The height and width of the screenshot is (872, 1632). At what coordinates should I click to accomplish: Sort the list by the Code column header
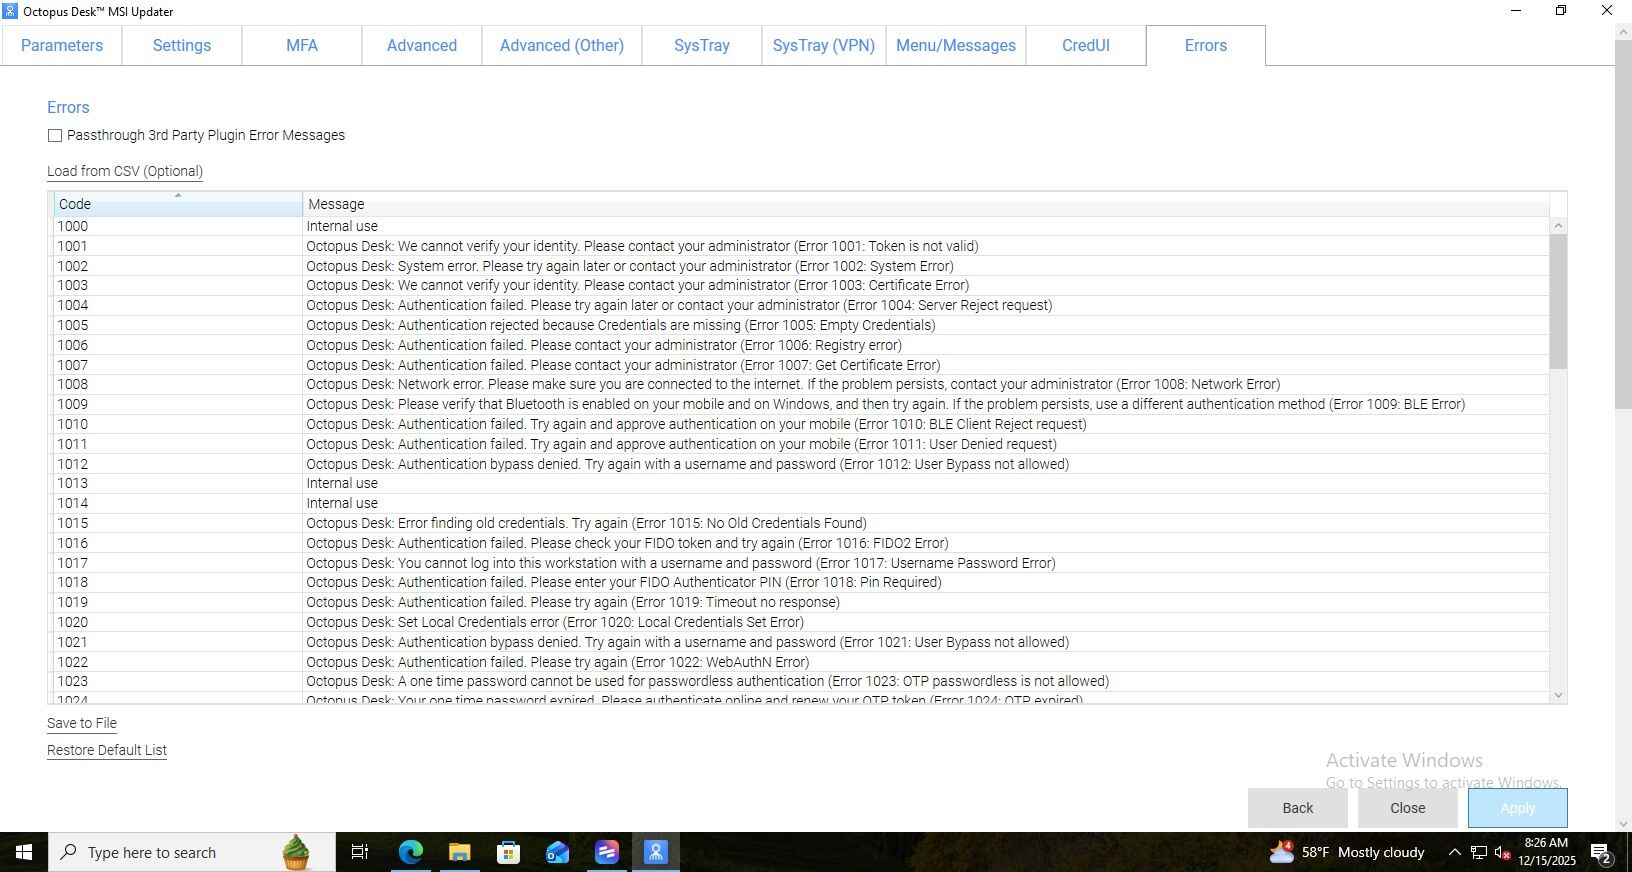pos(178,204)
